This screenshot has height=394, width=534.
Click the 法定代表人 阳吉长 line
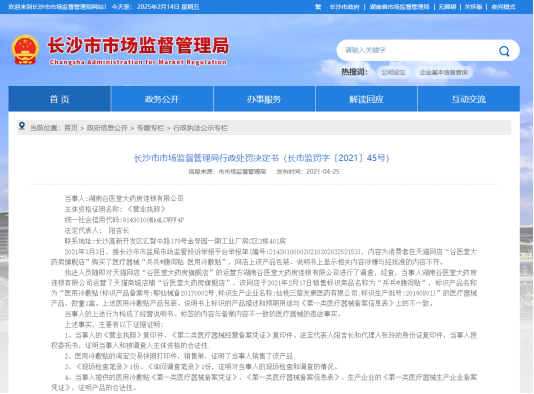coord(97,231)
